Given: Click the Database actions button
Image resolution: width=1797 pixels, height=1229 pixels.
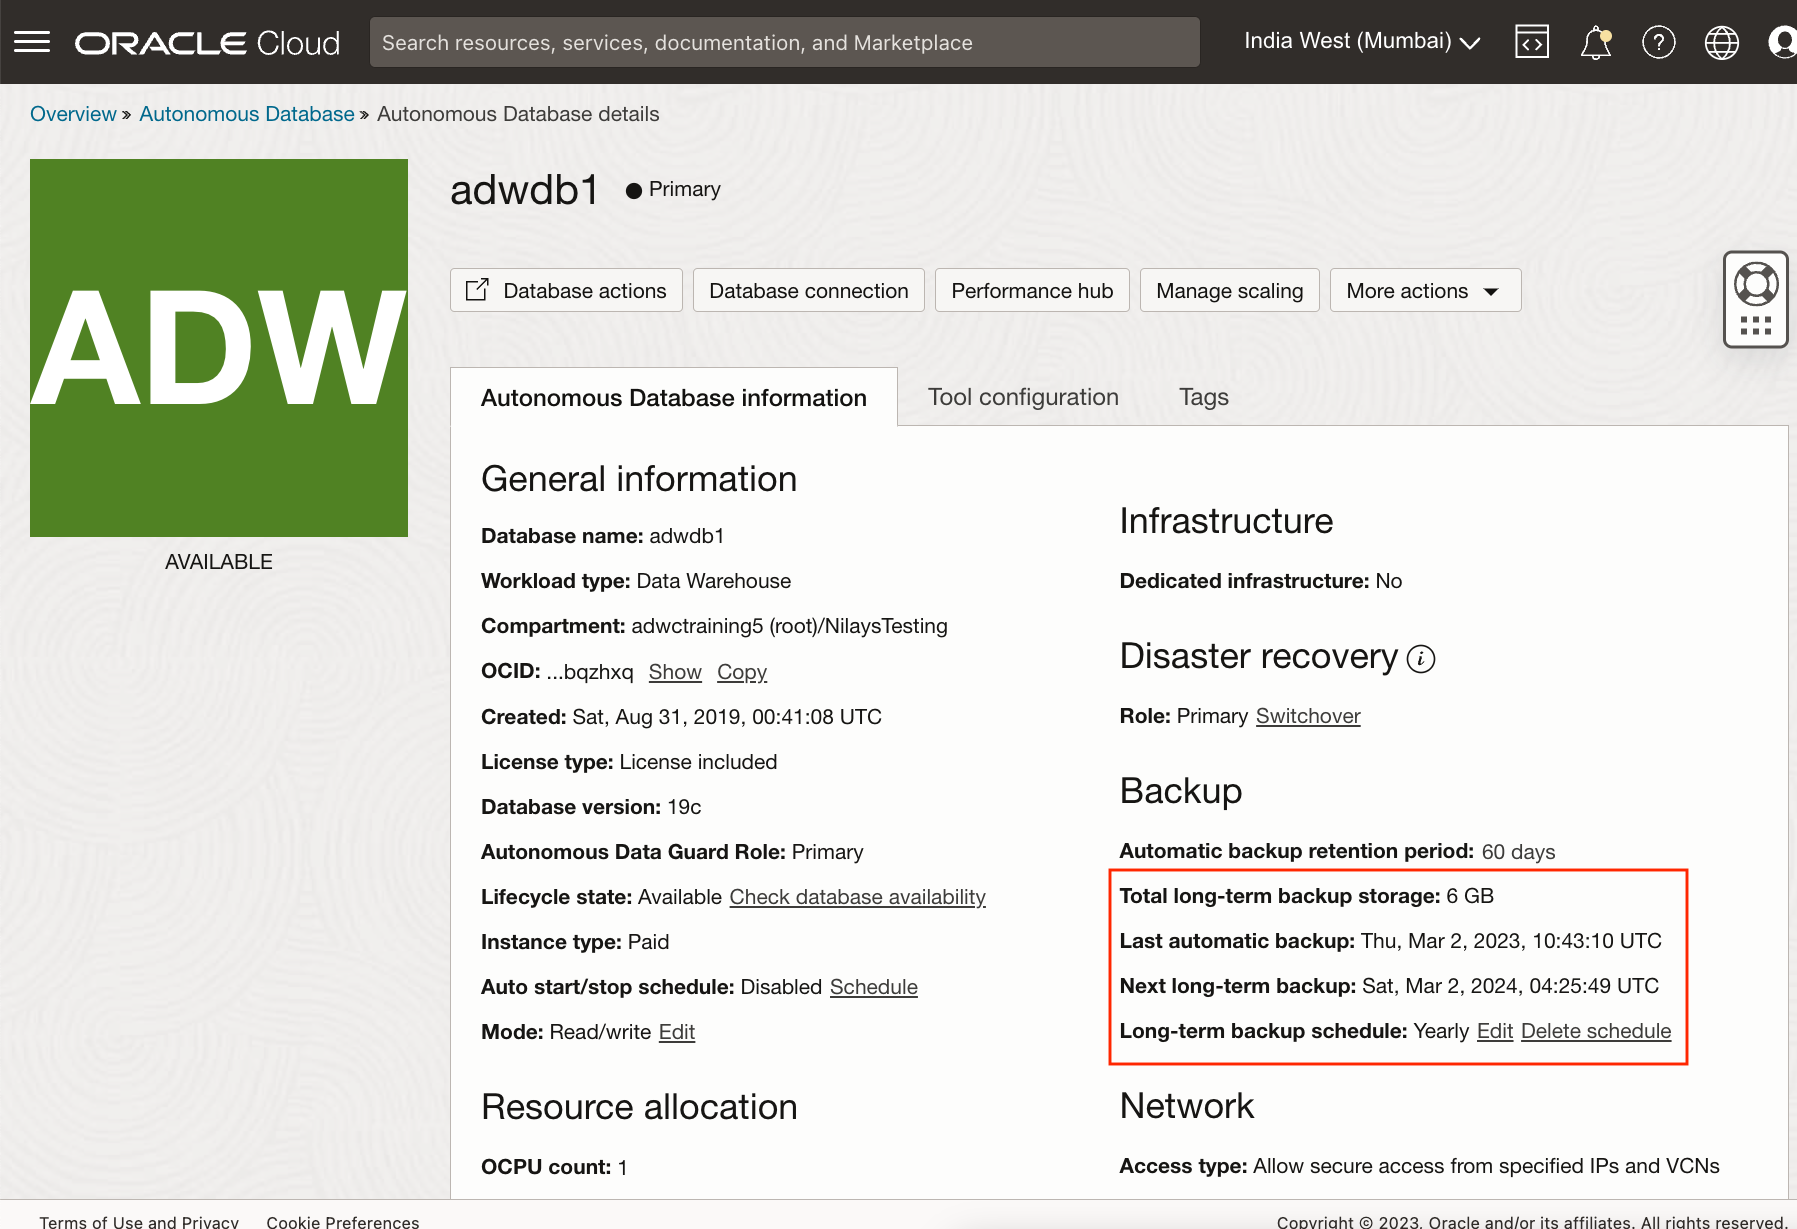Looking at the screenshot, I should point(566,290).
